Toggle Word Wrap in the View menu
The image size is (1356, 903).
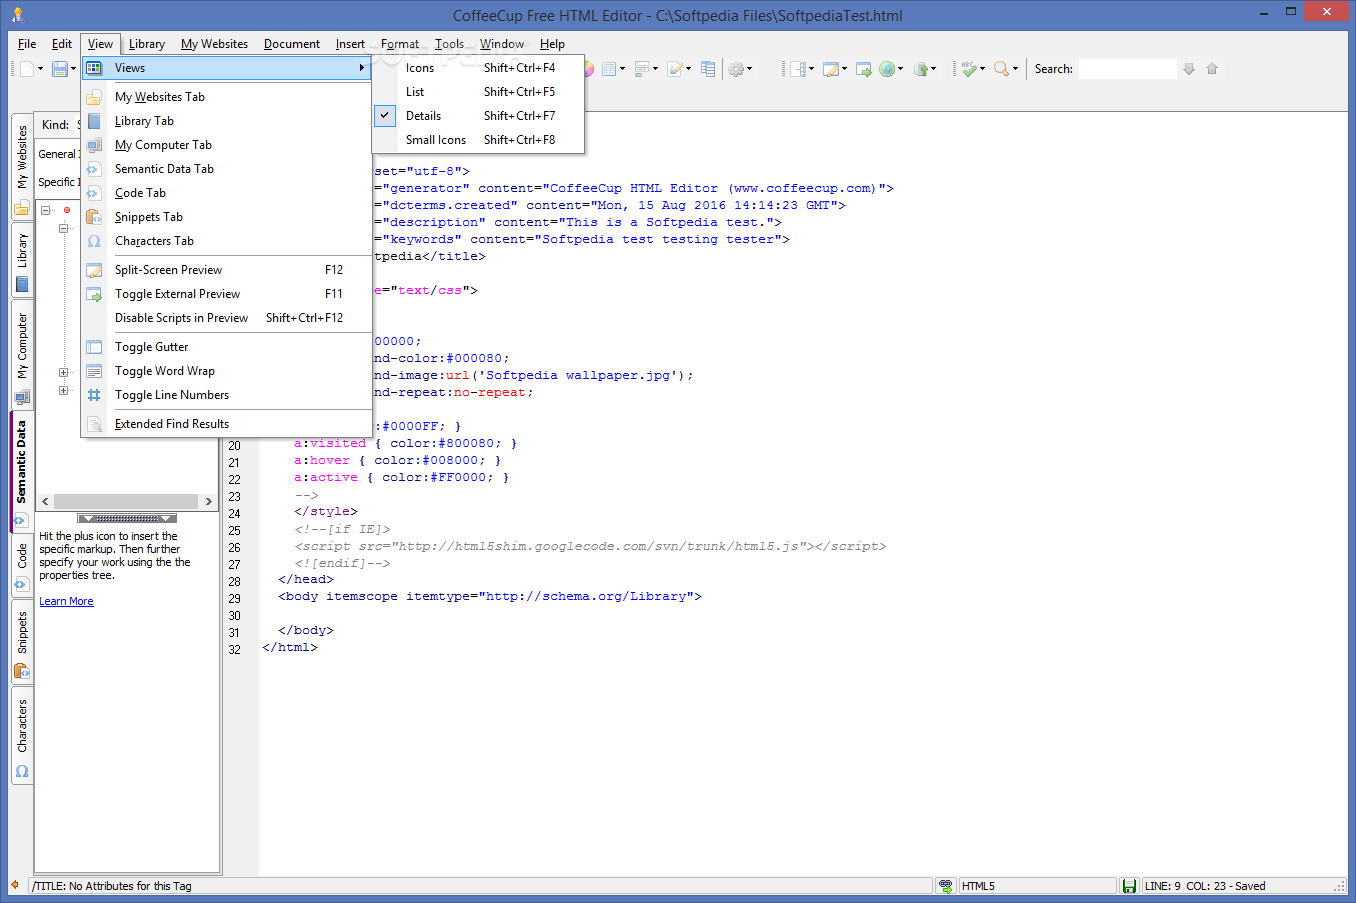227,371
